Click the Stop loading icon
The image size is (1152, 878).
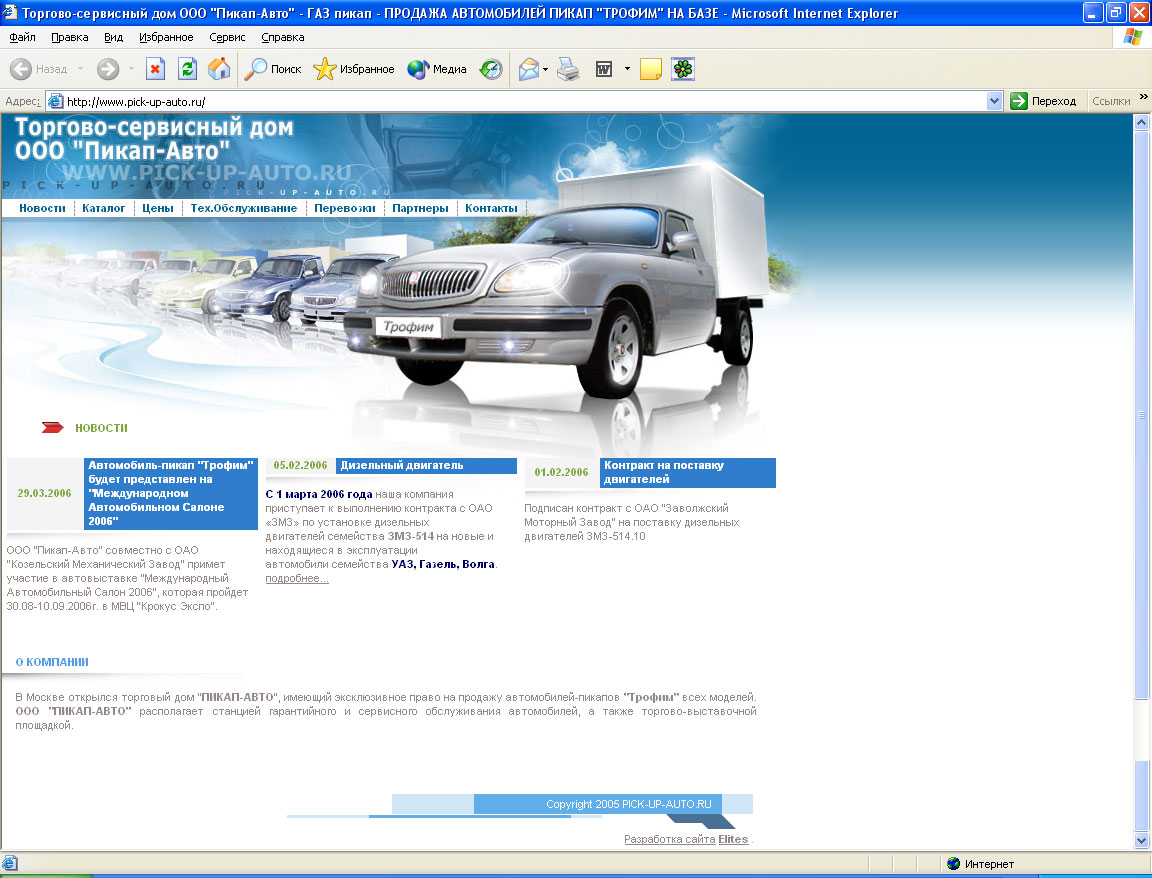(x=155, y=69)
